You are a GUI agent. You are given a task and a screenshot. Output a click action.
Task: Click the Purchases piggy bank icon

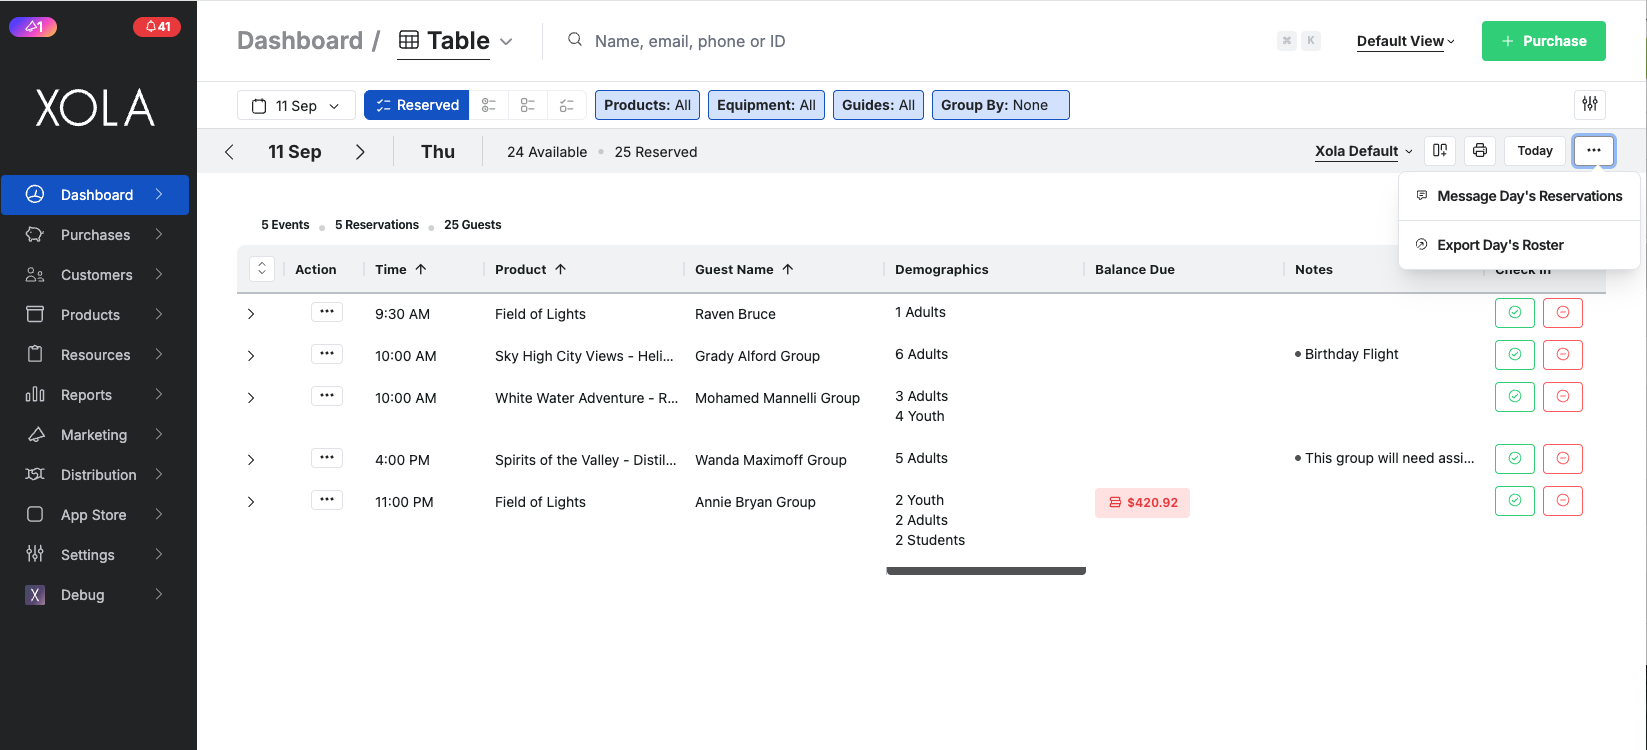click(x=35, y=235)
